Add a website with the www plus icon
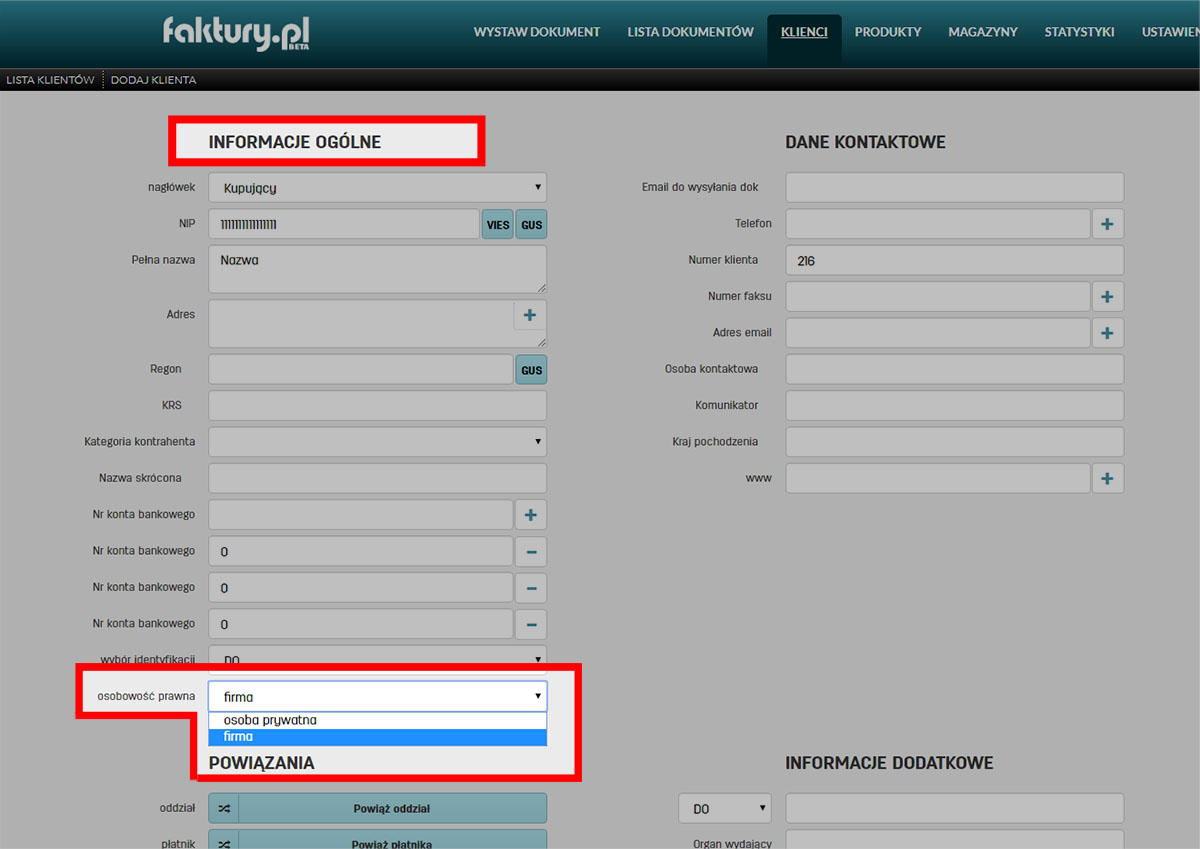The height and width of the screenshot is (849, 1200). (x=1107, y=479)
